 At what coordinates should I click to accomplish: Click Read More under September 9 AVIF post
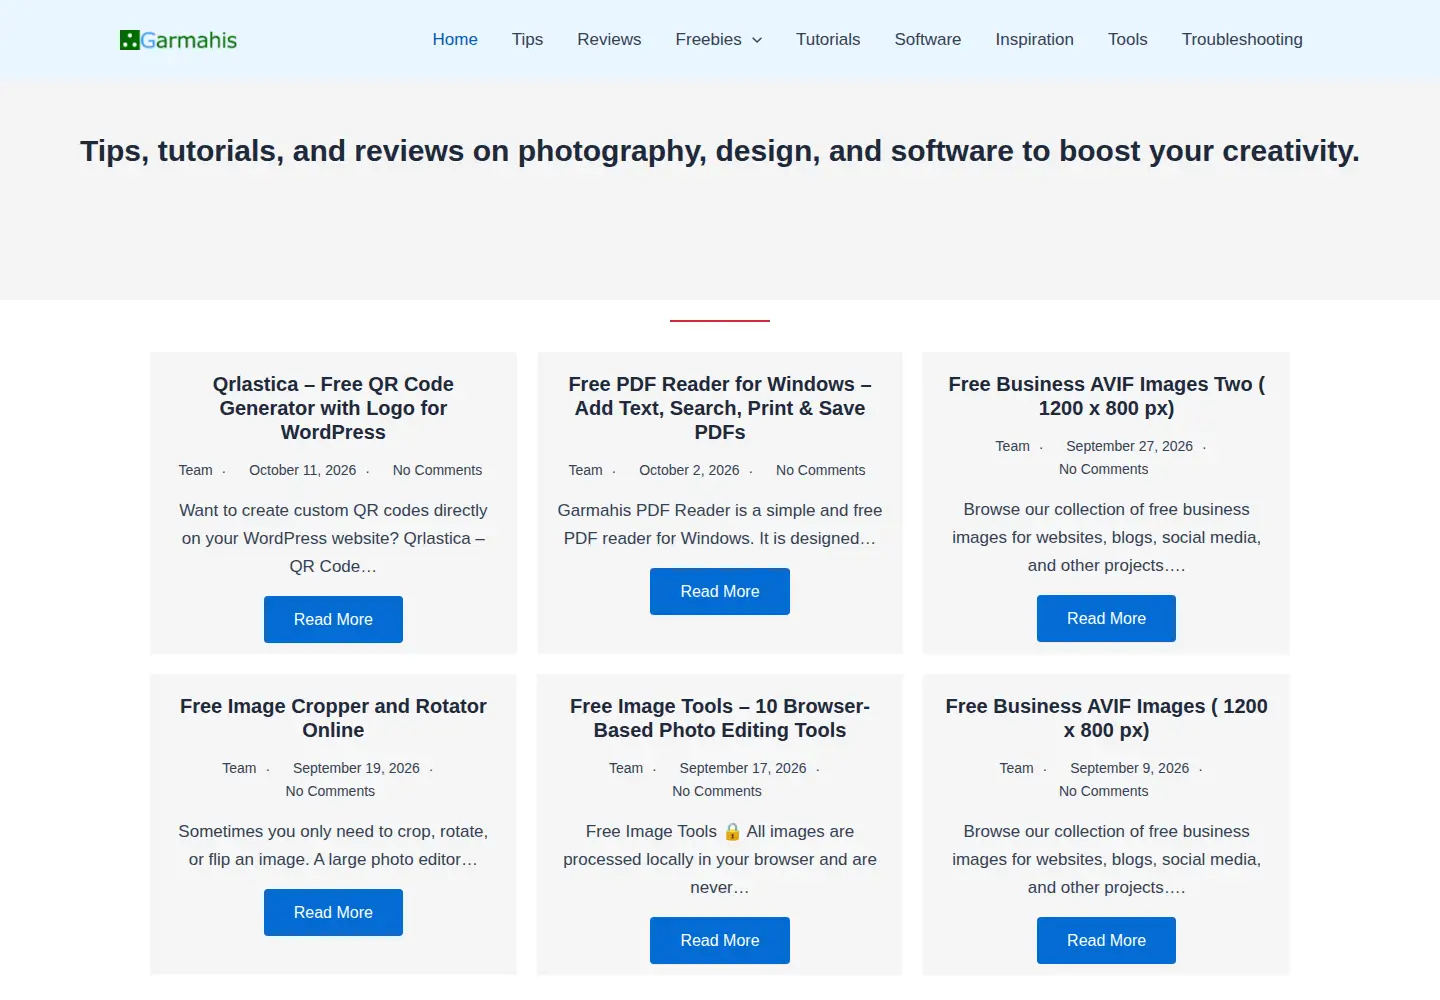[1106, 940]
